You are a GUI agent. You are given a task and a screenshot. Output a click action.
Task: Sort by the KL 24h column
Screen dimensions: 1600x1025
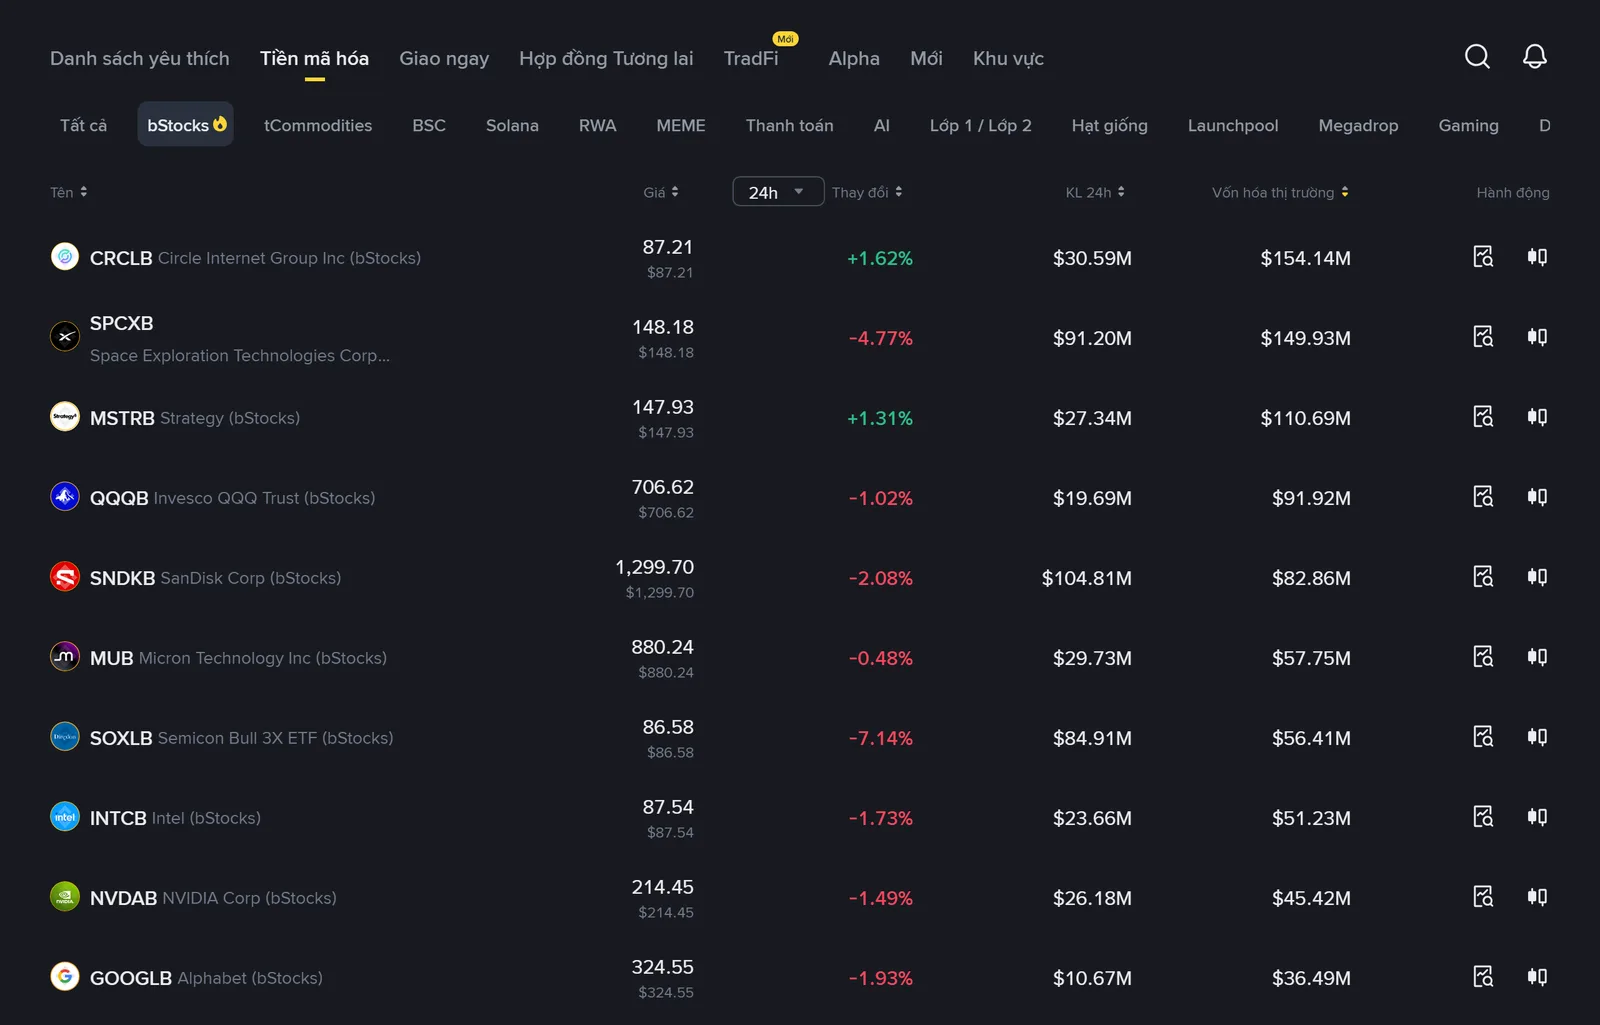(x=1095, y=192)
